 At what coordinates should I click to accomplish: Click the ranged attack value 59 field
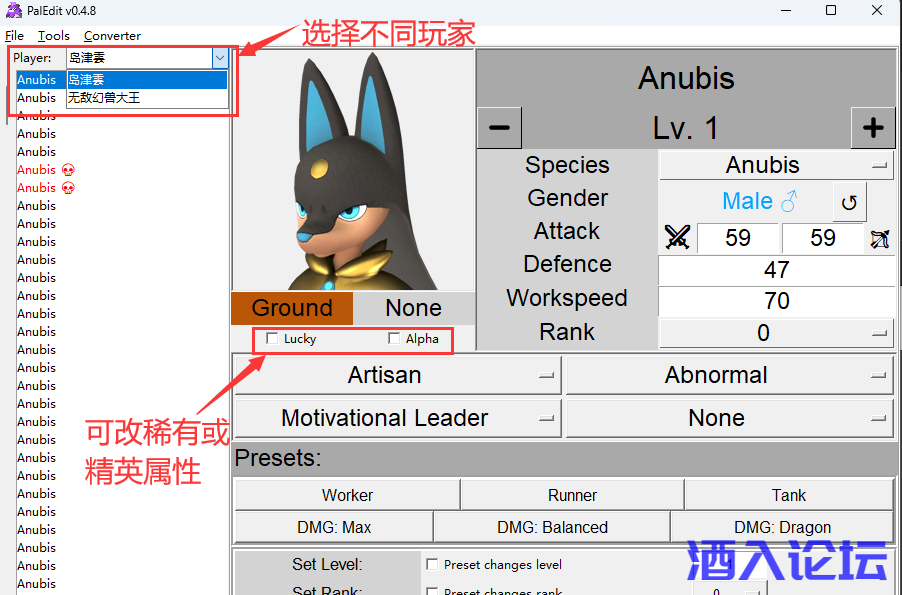(823, 238)
